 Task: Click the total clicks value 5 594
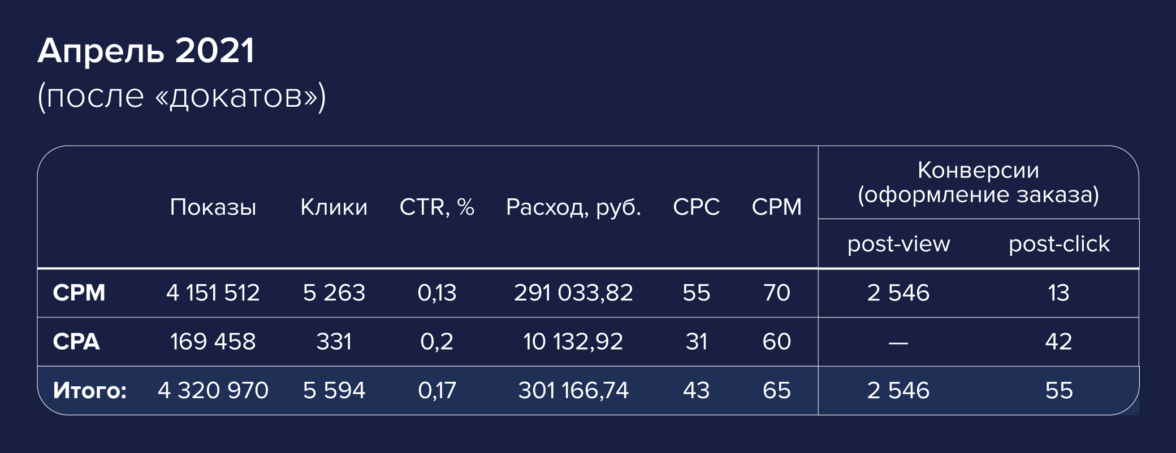coord(333,390)
